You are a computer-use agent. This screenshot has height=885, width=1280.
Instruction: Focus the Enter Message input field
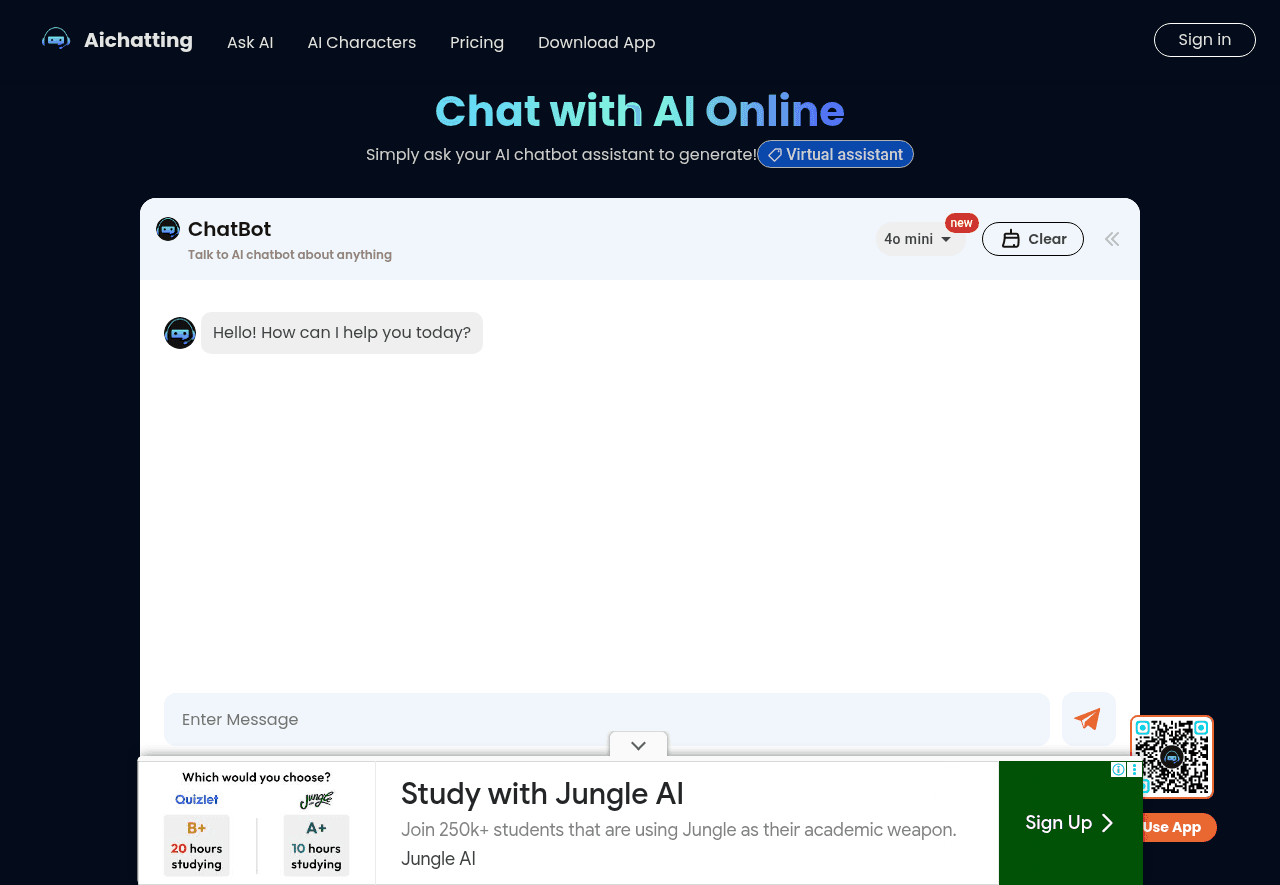coord(606,720)
